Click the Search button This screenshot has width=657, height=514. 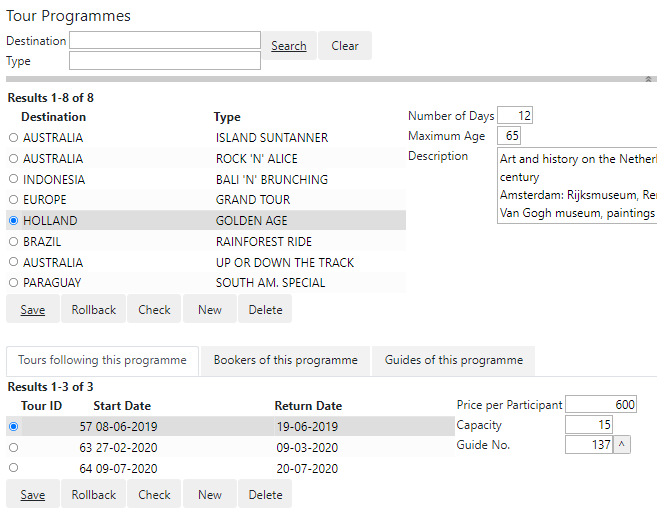pyautogui.click(x=289, y=46)
